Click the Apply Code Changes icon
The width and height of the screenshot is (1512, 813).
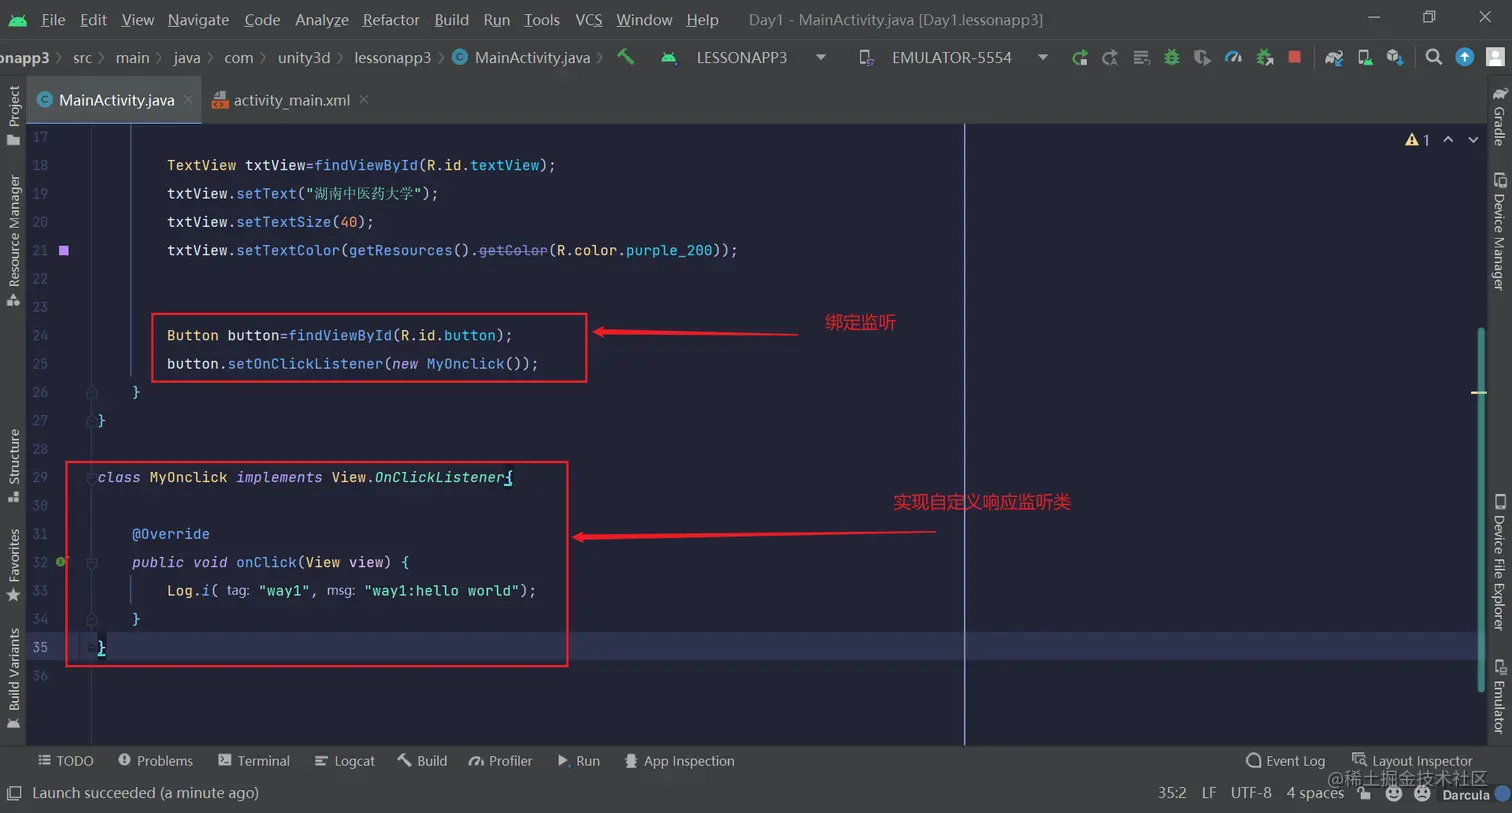(1141, 58)
